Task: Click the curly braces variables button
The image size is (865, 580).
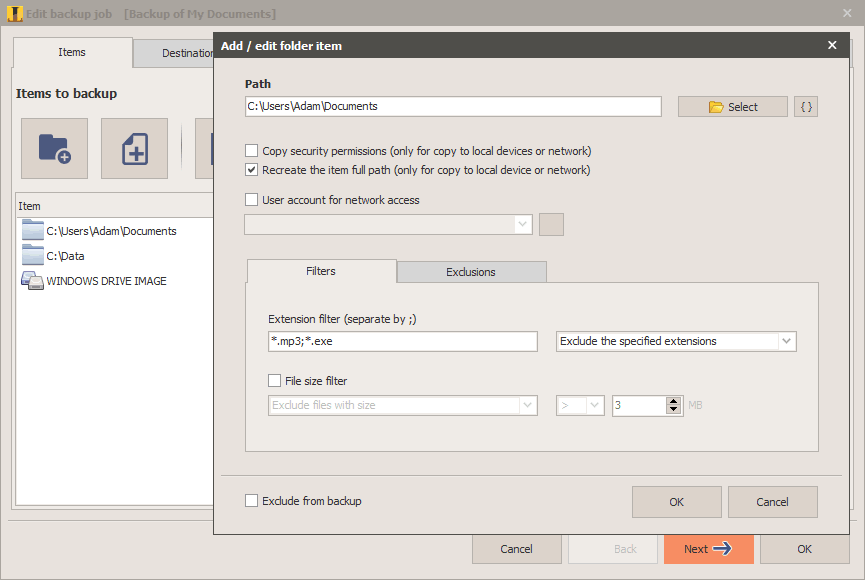Action: [805, 107]
